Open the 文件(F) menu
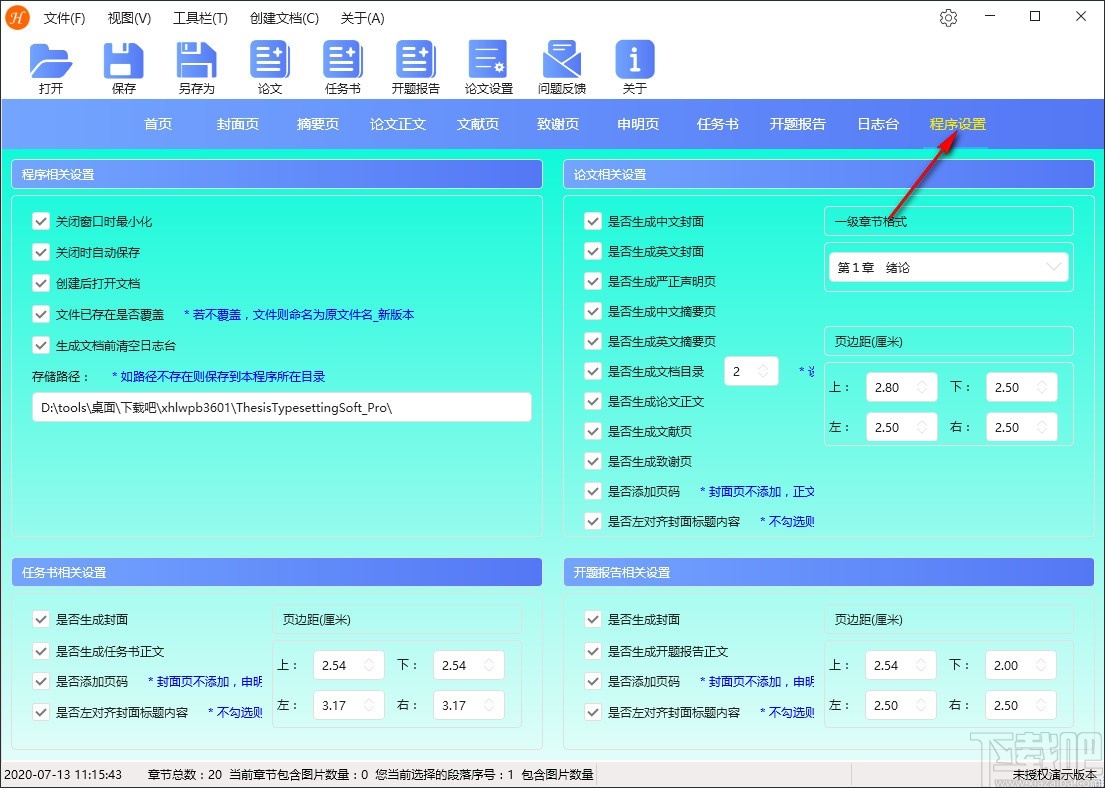Image resolution: width=1105 pixels, height=788 pixels. pos(65,17)
